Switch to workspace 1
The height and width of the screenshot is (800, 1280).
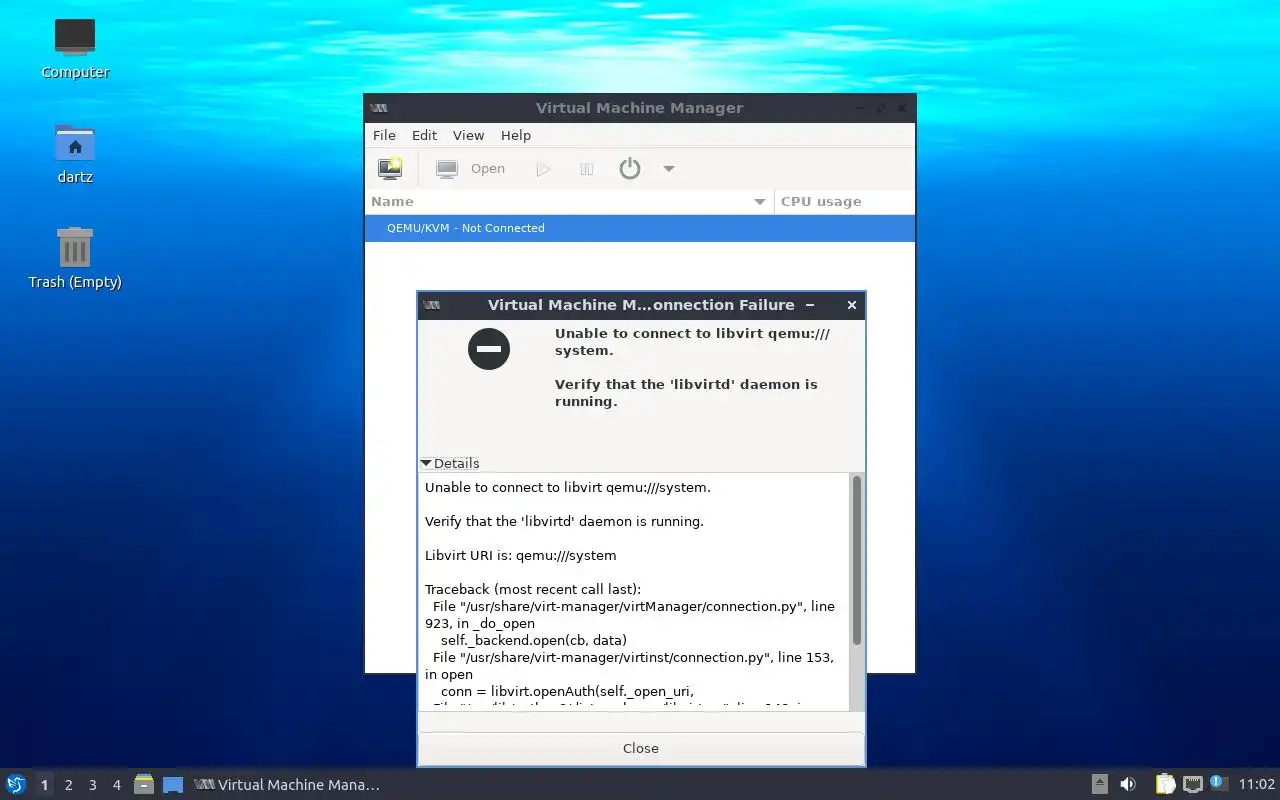pos(44,785)
